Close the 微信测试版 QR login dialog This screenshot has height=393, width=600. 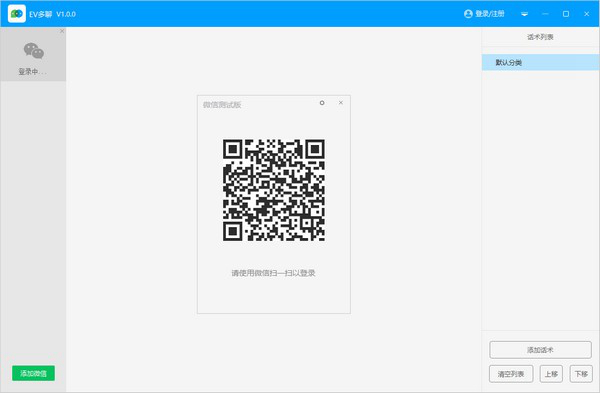(x=341, y=103)
